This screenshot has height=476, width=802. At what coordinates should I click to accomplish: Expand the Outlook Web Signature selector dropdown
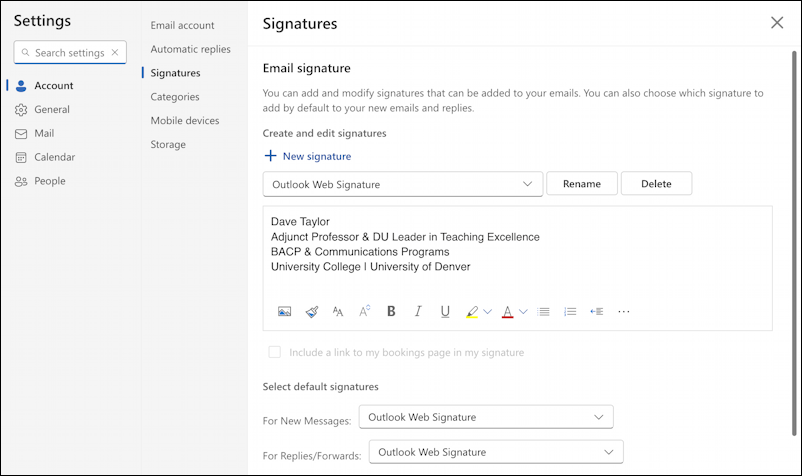click(403, 184)
